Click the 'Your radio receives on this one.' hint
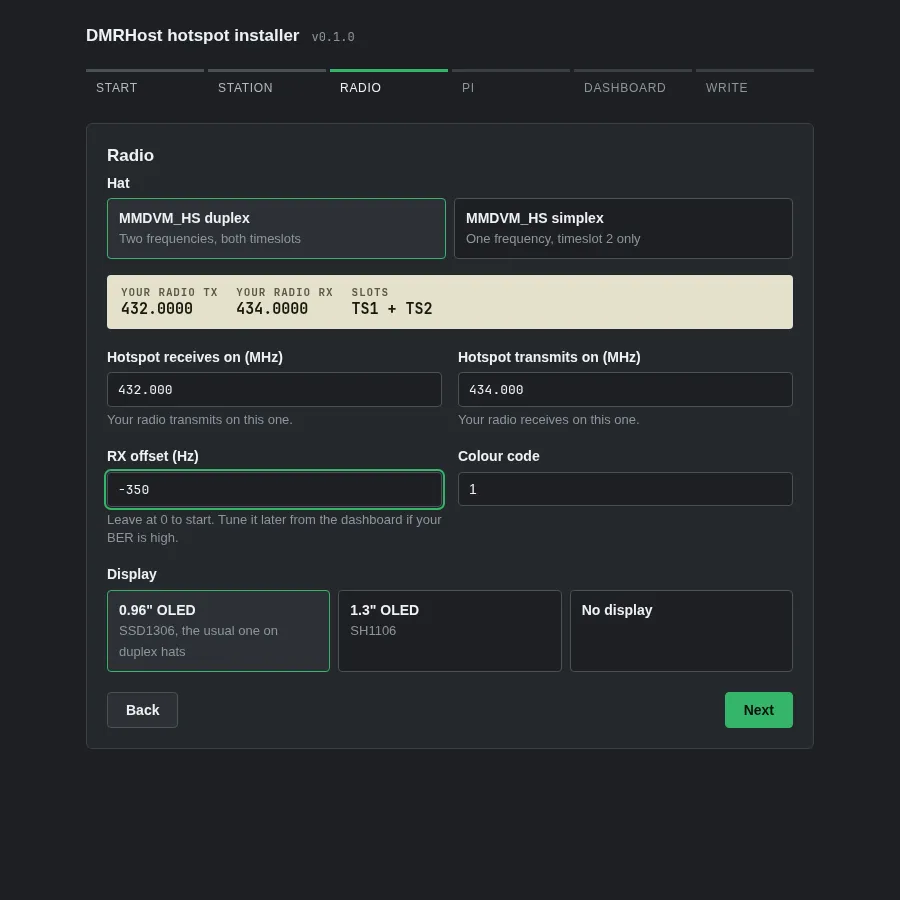900x900 pixels. point(549,420)
